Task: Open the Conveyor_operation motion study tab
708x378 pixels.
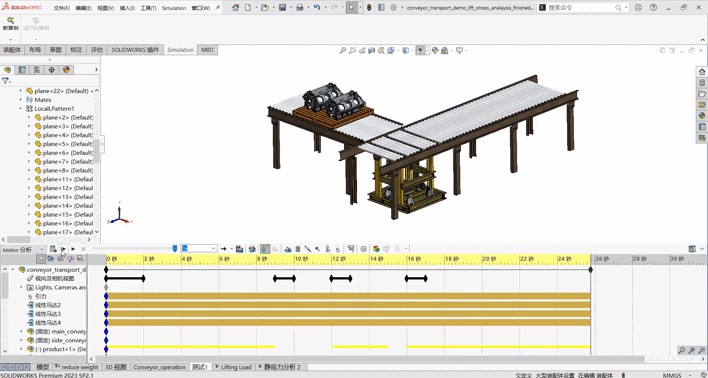Action: [159, 367]
